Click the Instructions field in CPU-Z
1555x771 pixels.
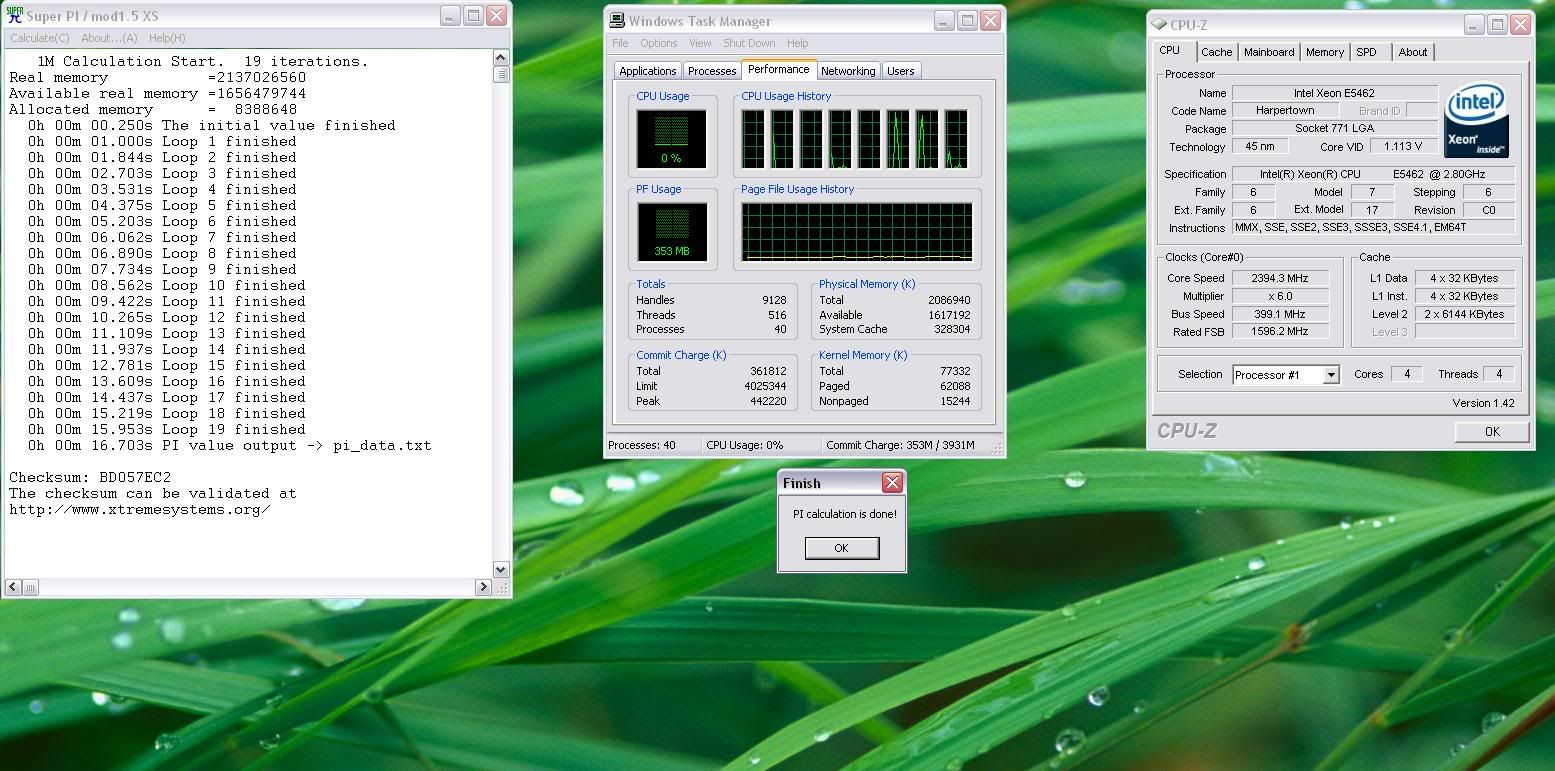click(1373, 228)
